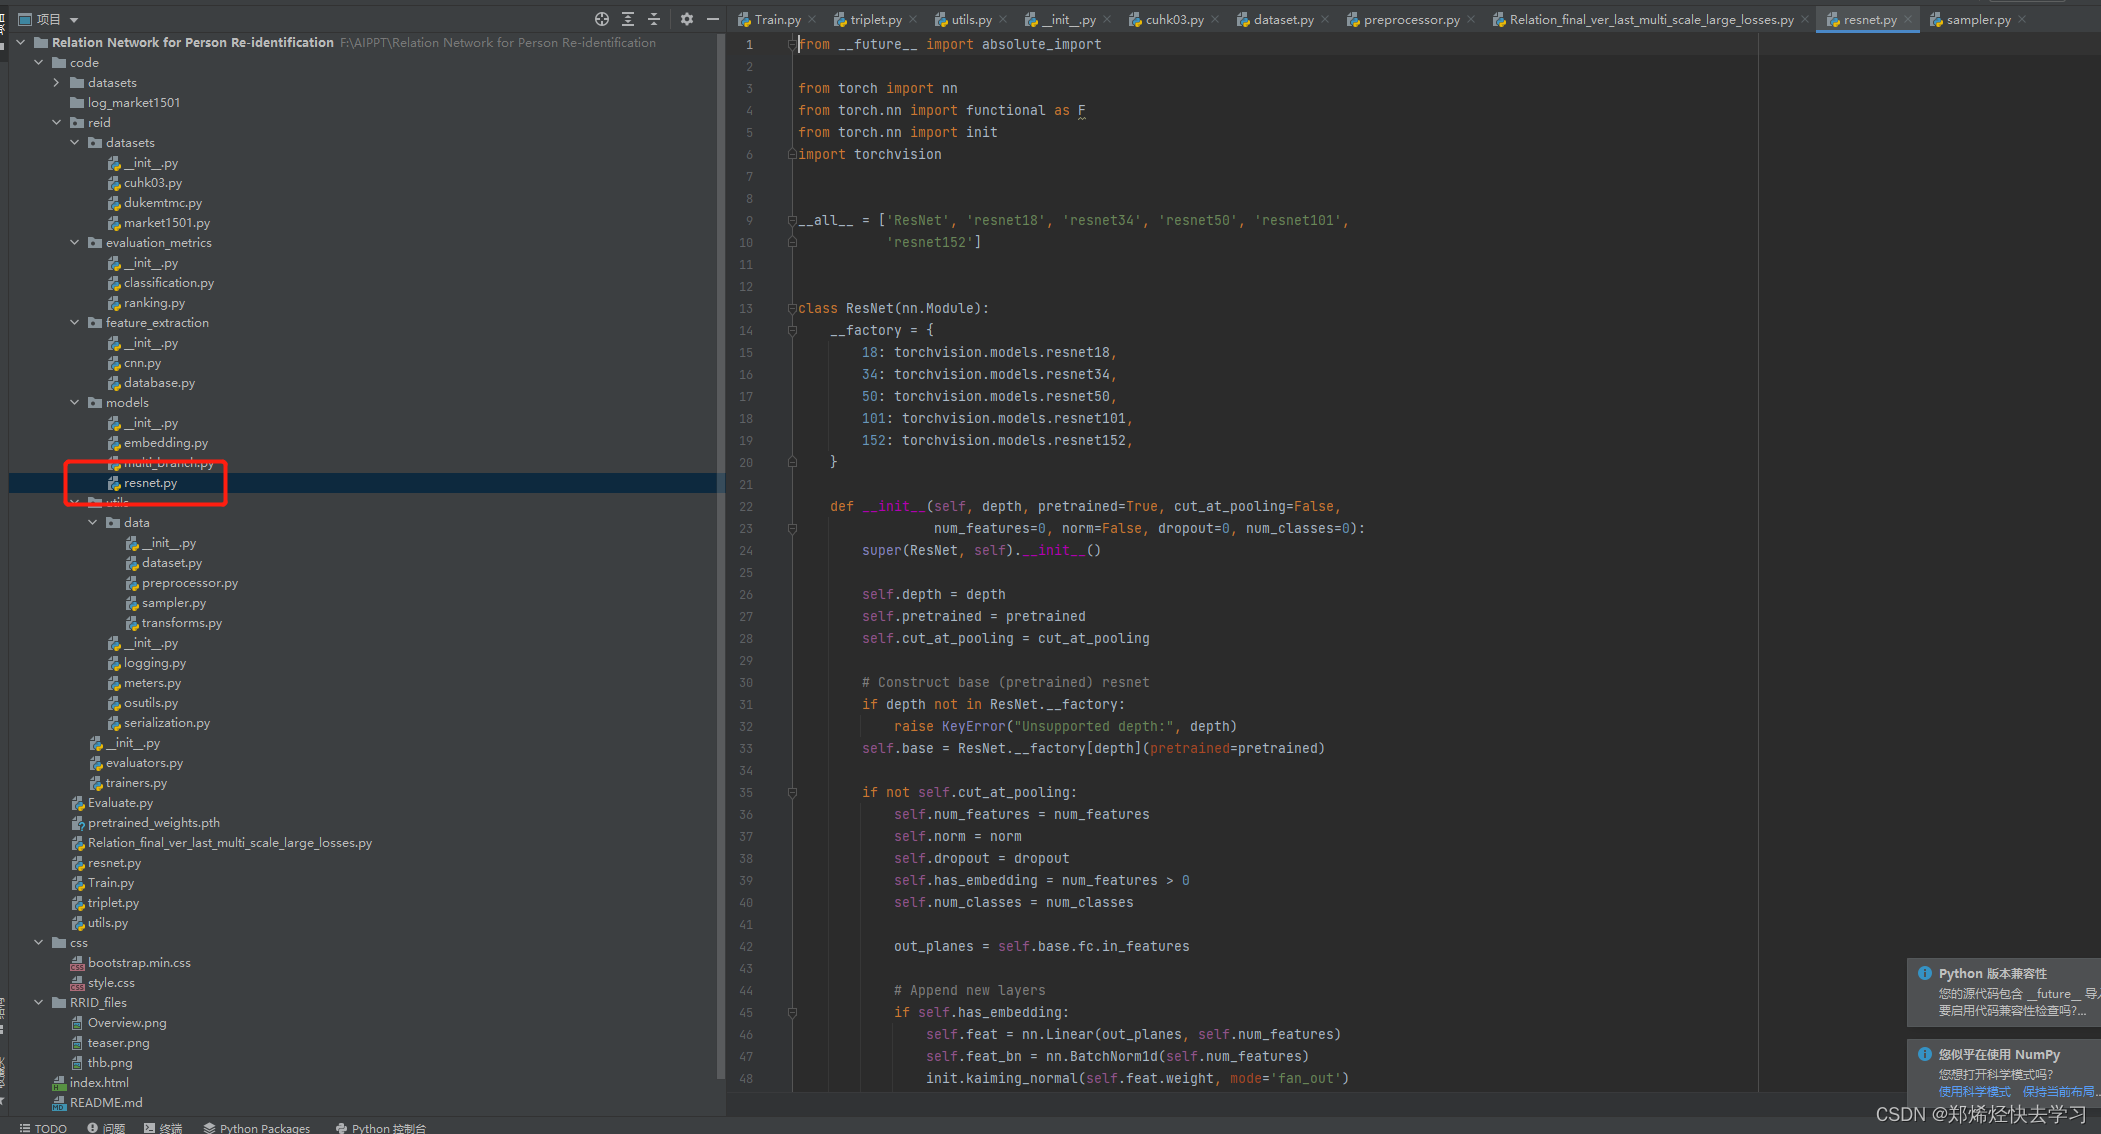Collapse the evaluation_metrics folder
This screenshot has width=2101, height=1134.
pyautogui.click(x=75, y=242)
